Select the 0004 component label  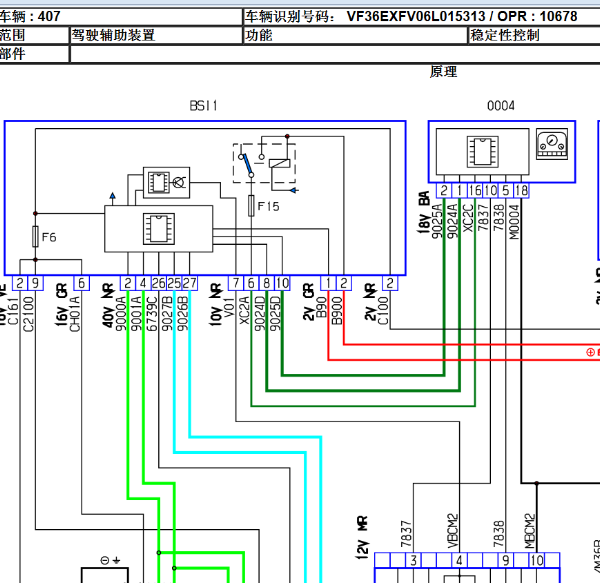click(x=501, y=106)
